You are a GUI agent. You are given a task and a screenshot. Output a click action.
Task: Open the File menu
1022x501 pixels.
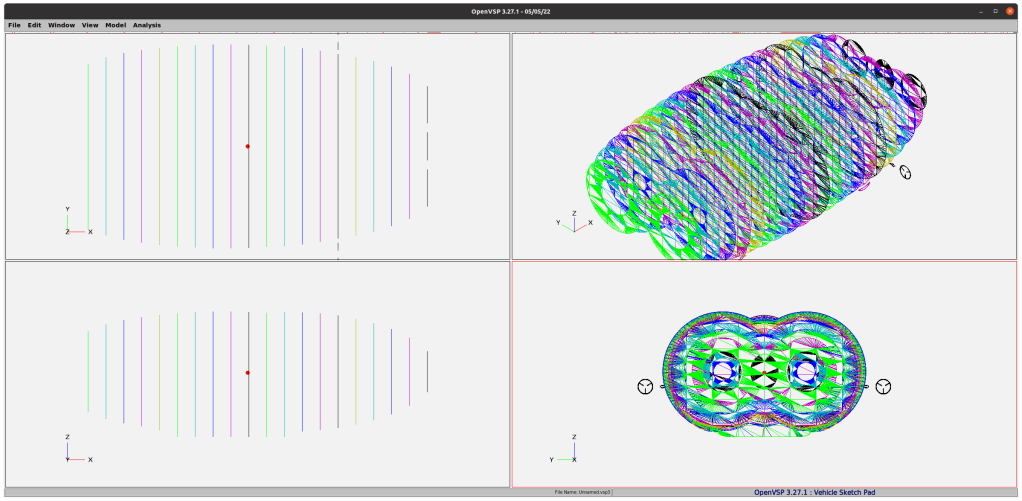pyautogui.click(x=14, y=25)
